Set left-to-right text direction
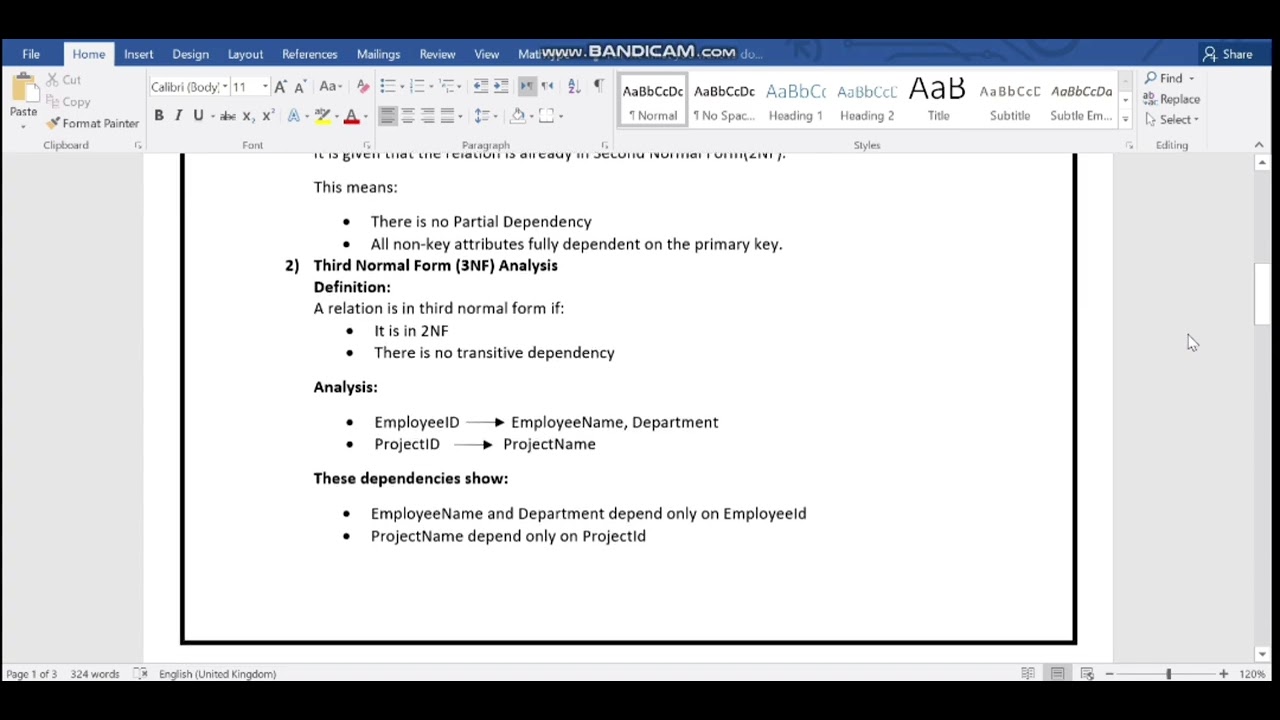The height and width of the screenshot is (720, 1280). point(527,86)
